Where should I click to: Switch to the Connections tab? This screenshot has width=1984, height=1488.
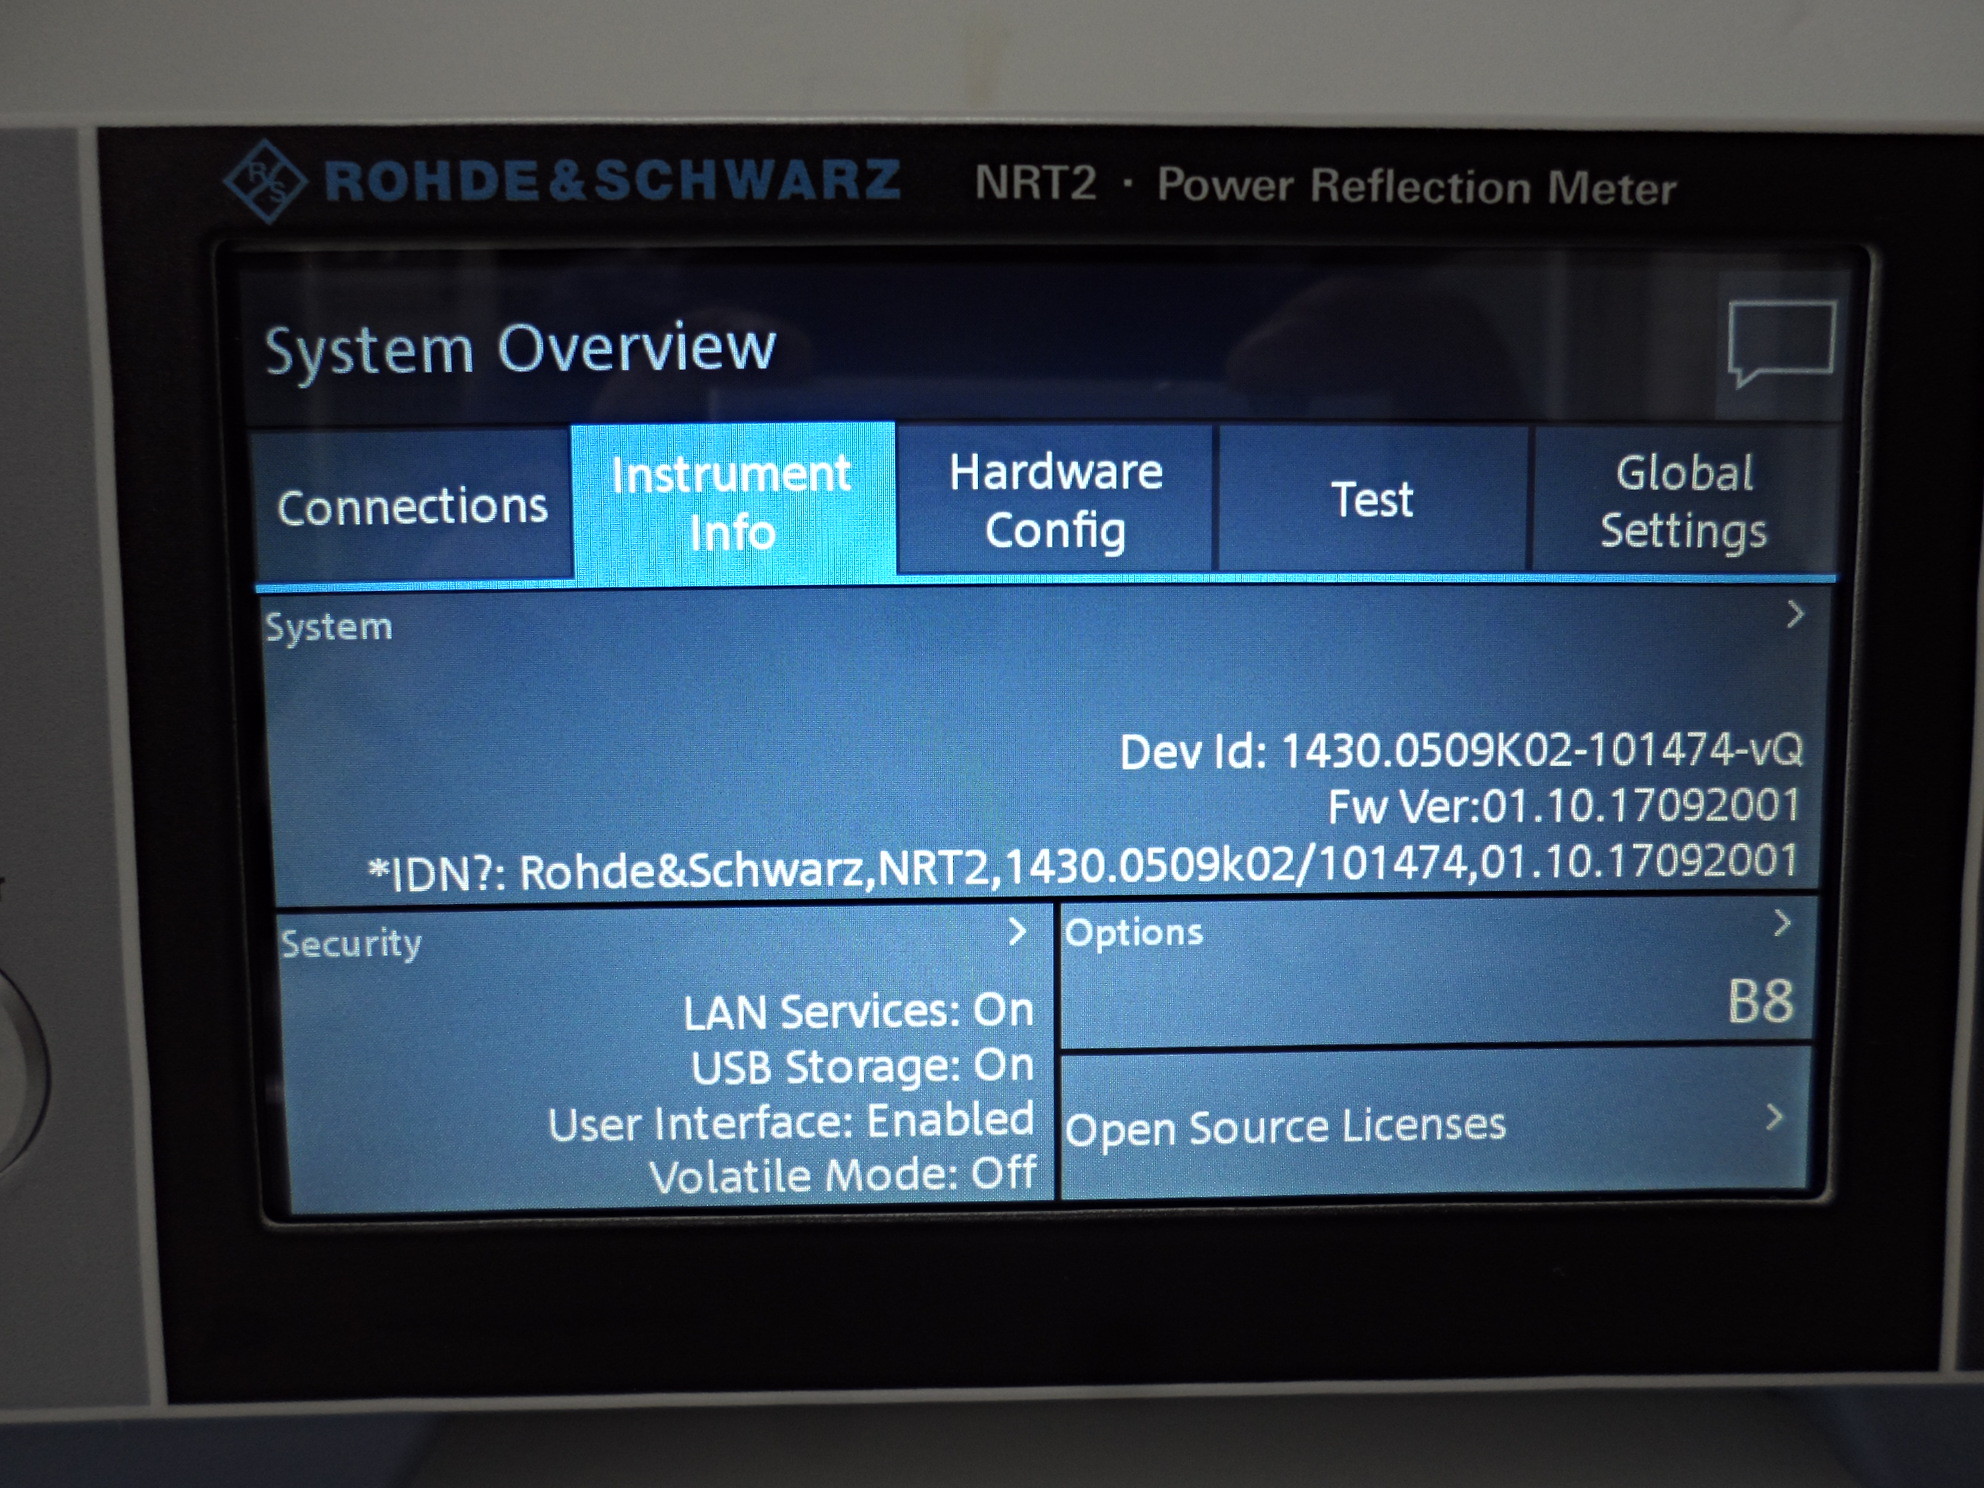412,506
